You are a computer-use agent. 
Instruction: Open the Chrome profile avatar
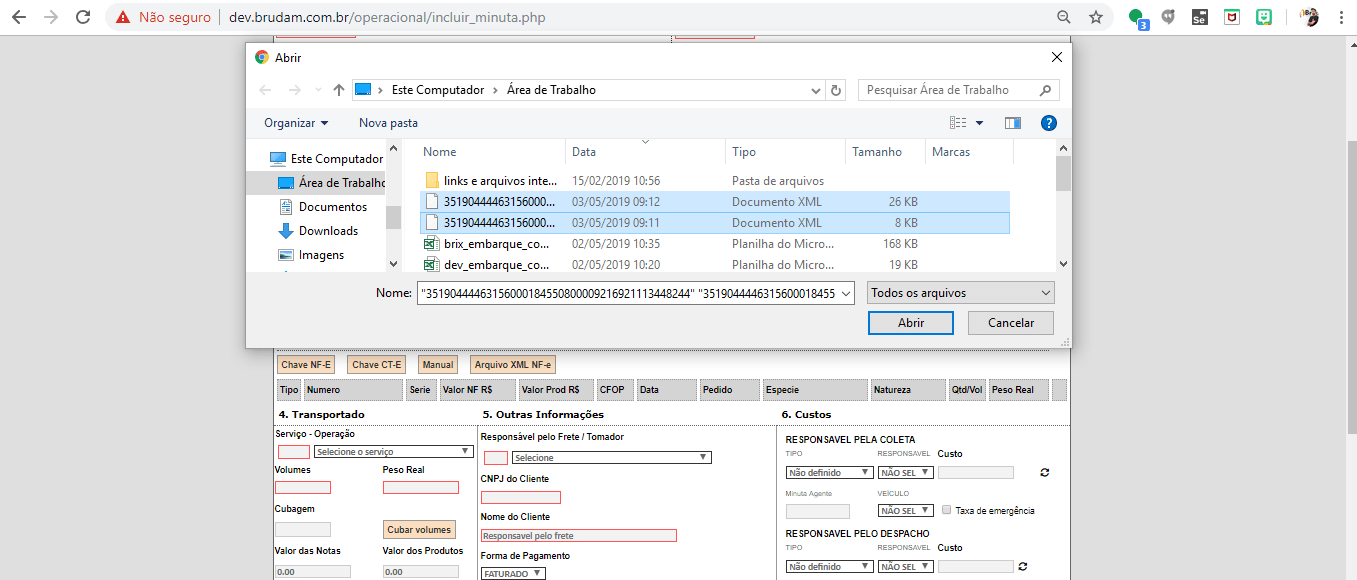click(x=1309, y=17)
